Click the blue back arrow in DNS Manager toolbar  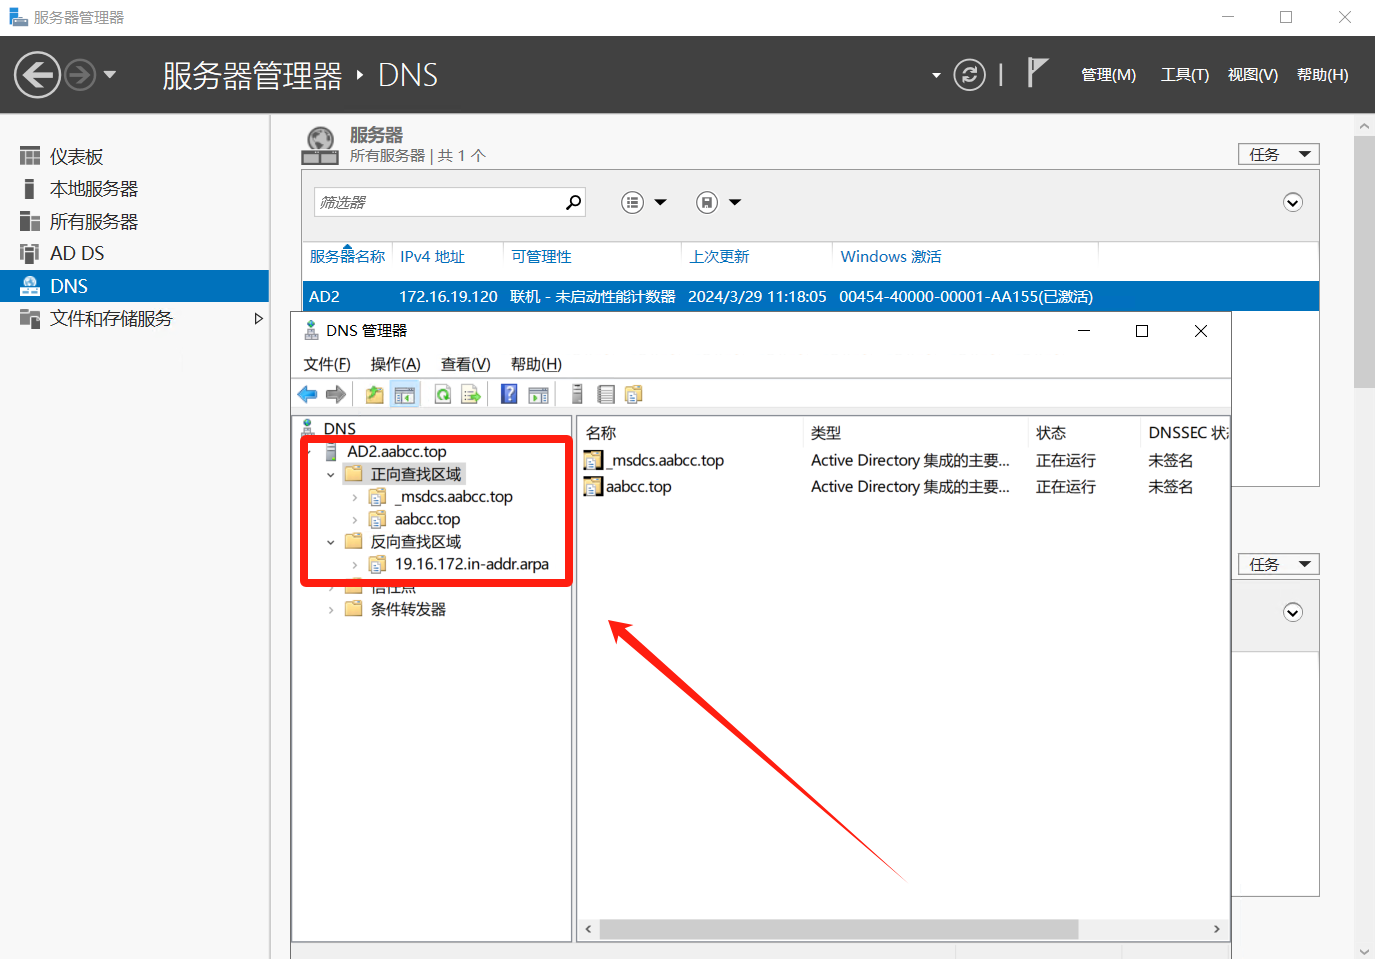pyautogui.click(x=307, y=395)
